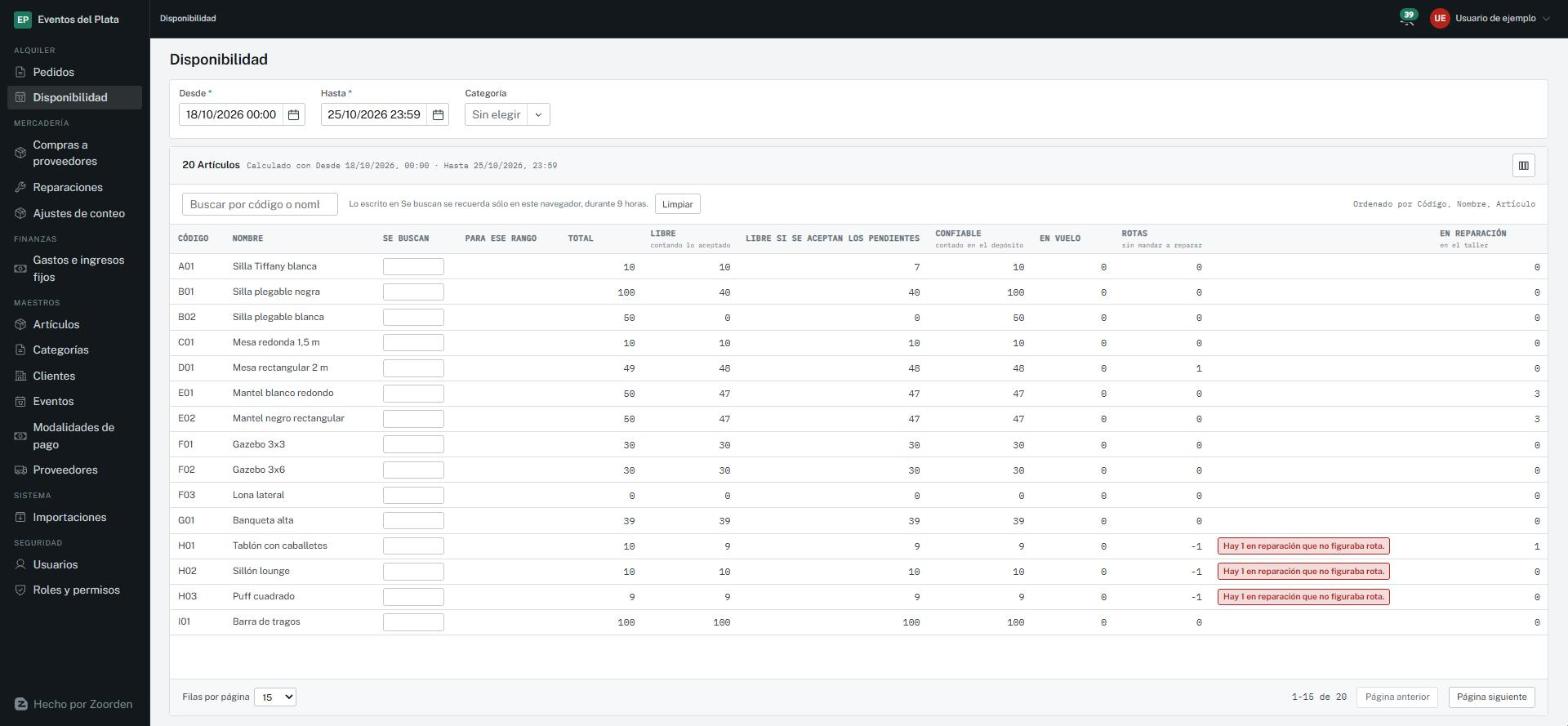Click the Sillón lounge row name
1568x726 pixels.
coord(261,571)
